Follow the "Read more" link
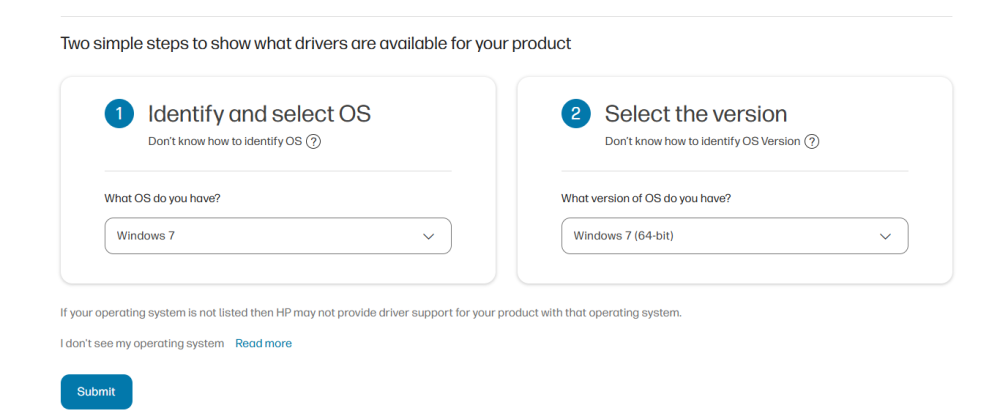The image size is (1000, 419). (263, 343)
